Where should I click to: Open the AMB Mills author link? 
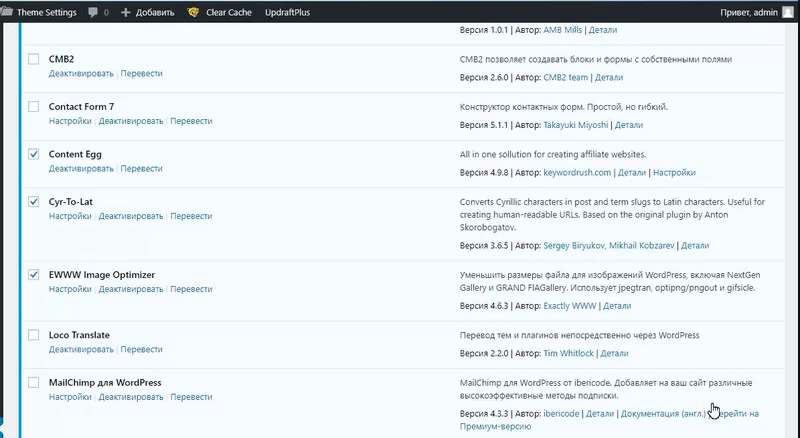(x=562, y=30)
